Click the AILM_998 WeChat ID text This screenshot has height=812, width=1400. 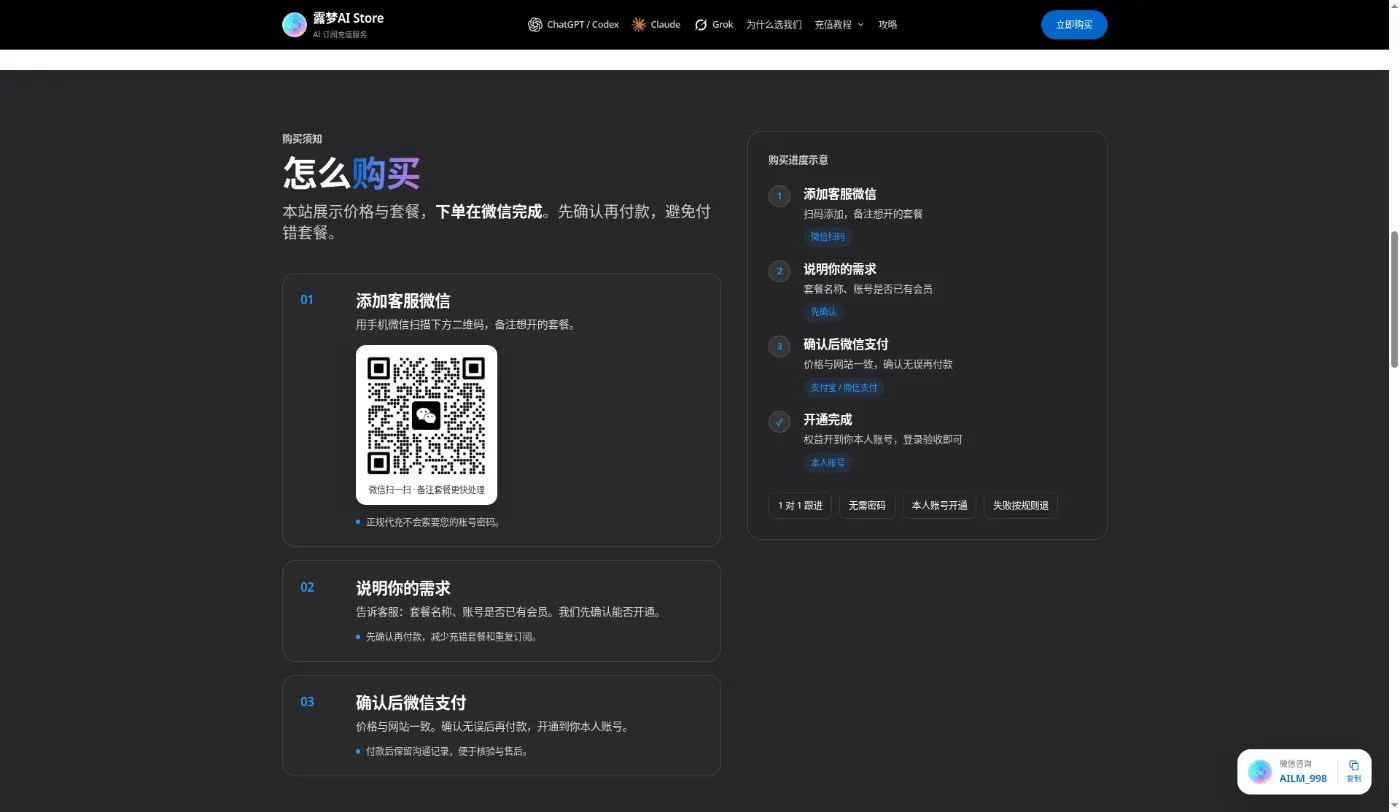(1303, 778)
